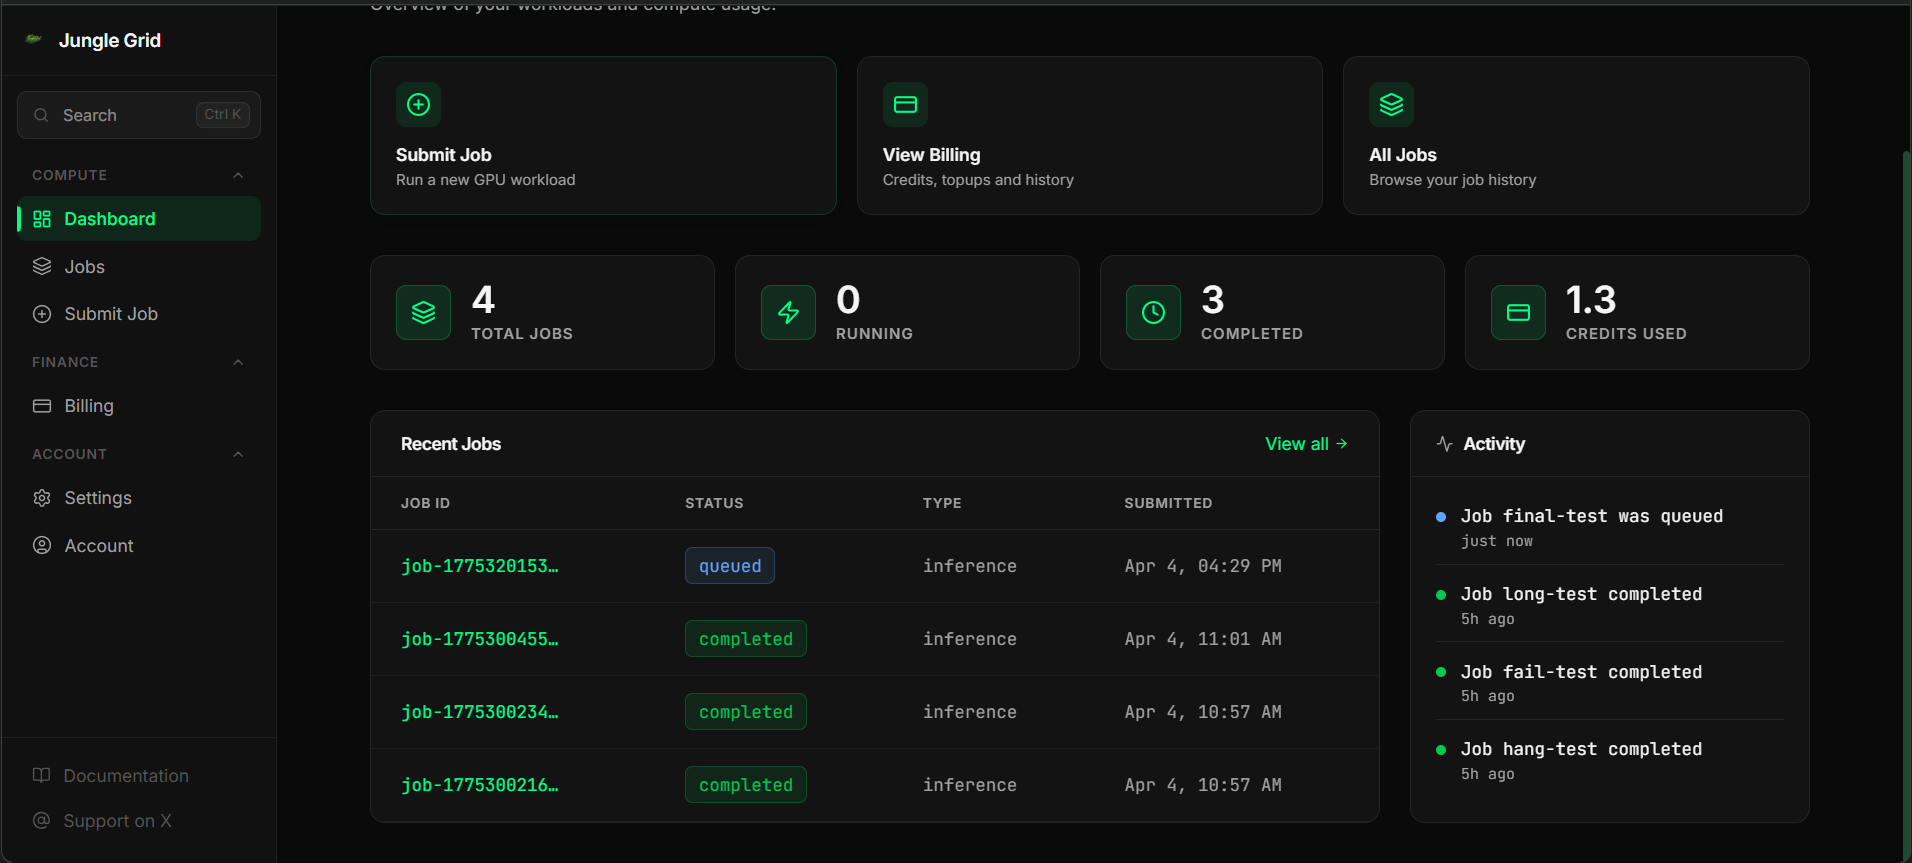The height and width of the screenshot is (863, 1912).
Task: Click the clock icon beside Completed count
Action: [x=1153, y=313]
